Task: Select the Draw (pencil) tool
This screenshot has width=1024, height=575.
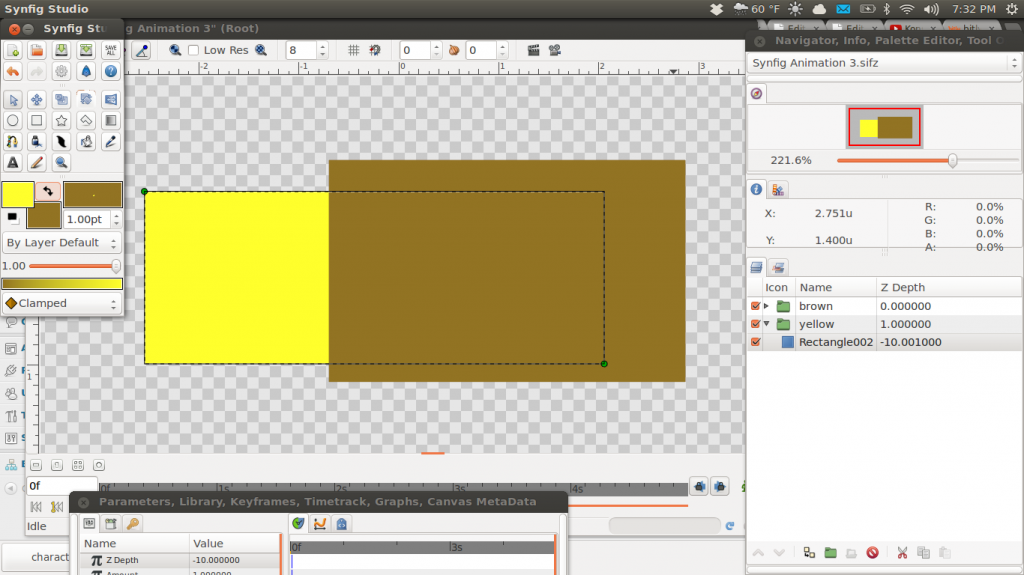Action: (x=37, y=163)
